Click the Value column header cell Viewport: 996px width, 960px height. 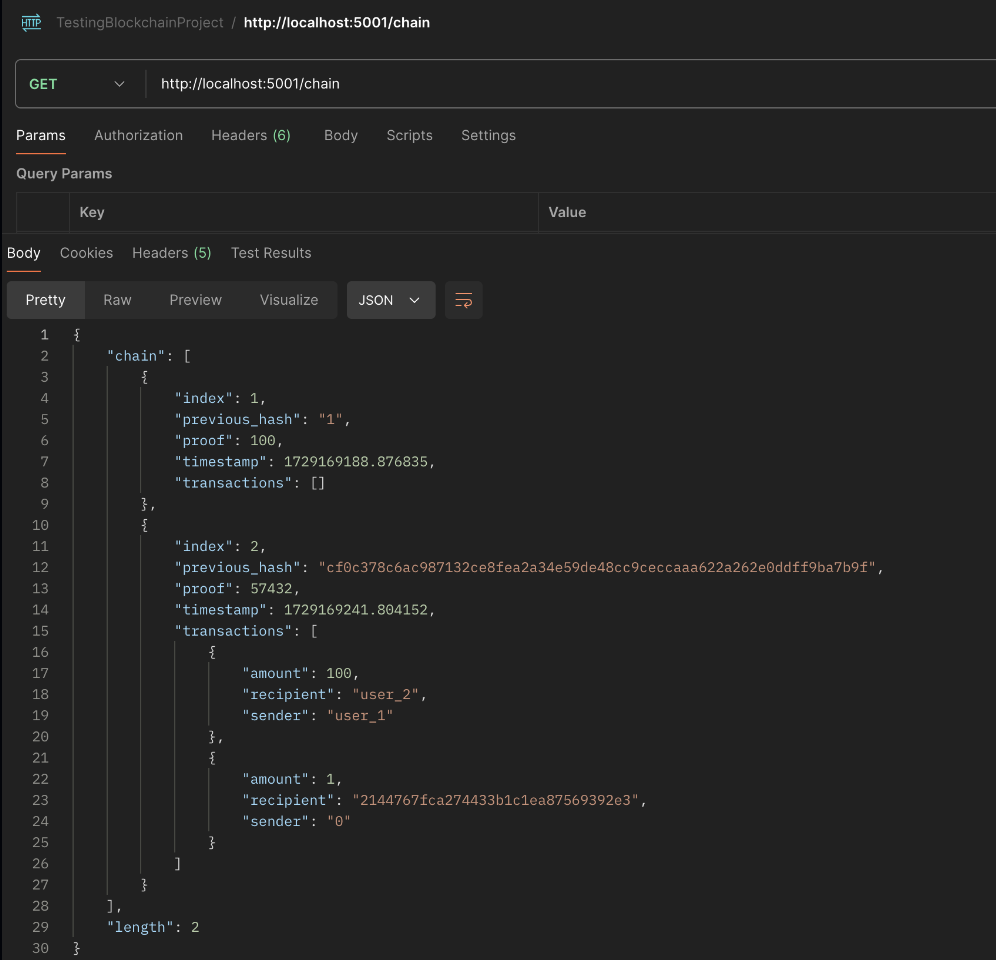tap(767, 212)
